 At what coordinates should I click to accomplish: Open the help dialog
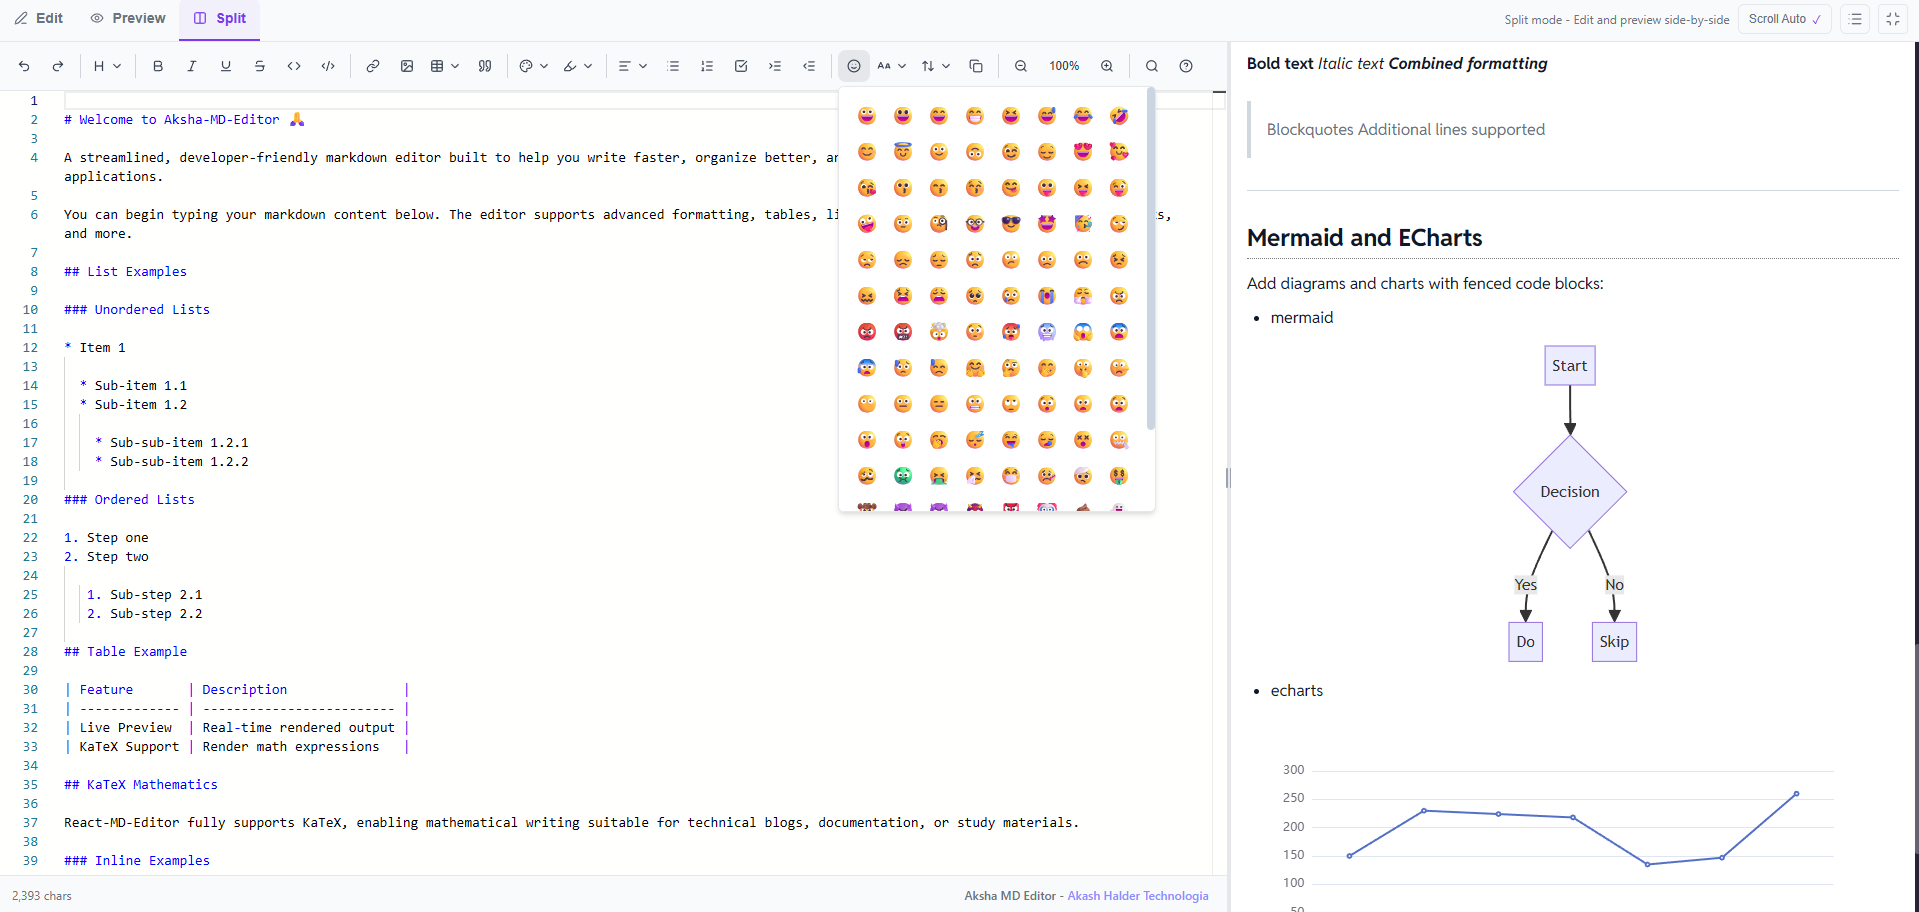tap(1186, 66)
